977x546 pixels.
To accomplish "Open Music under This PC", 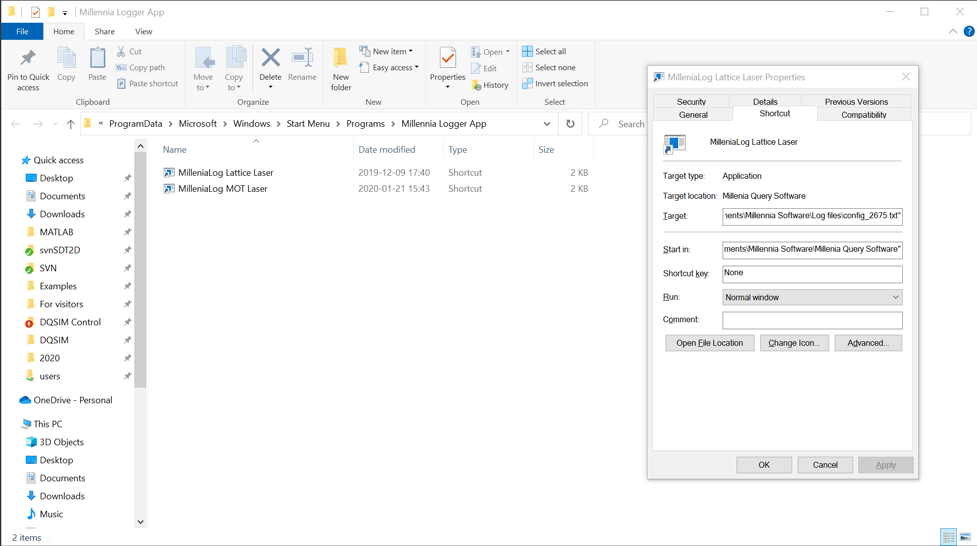I will (x=51, y=514).
